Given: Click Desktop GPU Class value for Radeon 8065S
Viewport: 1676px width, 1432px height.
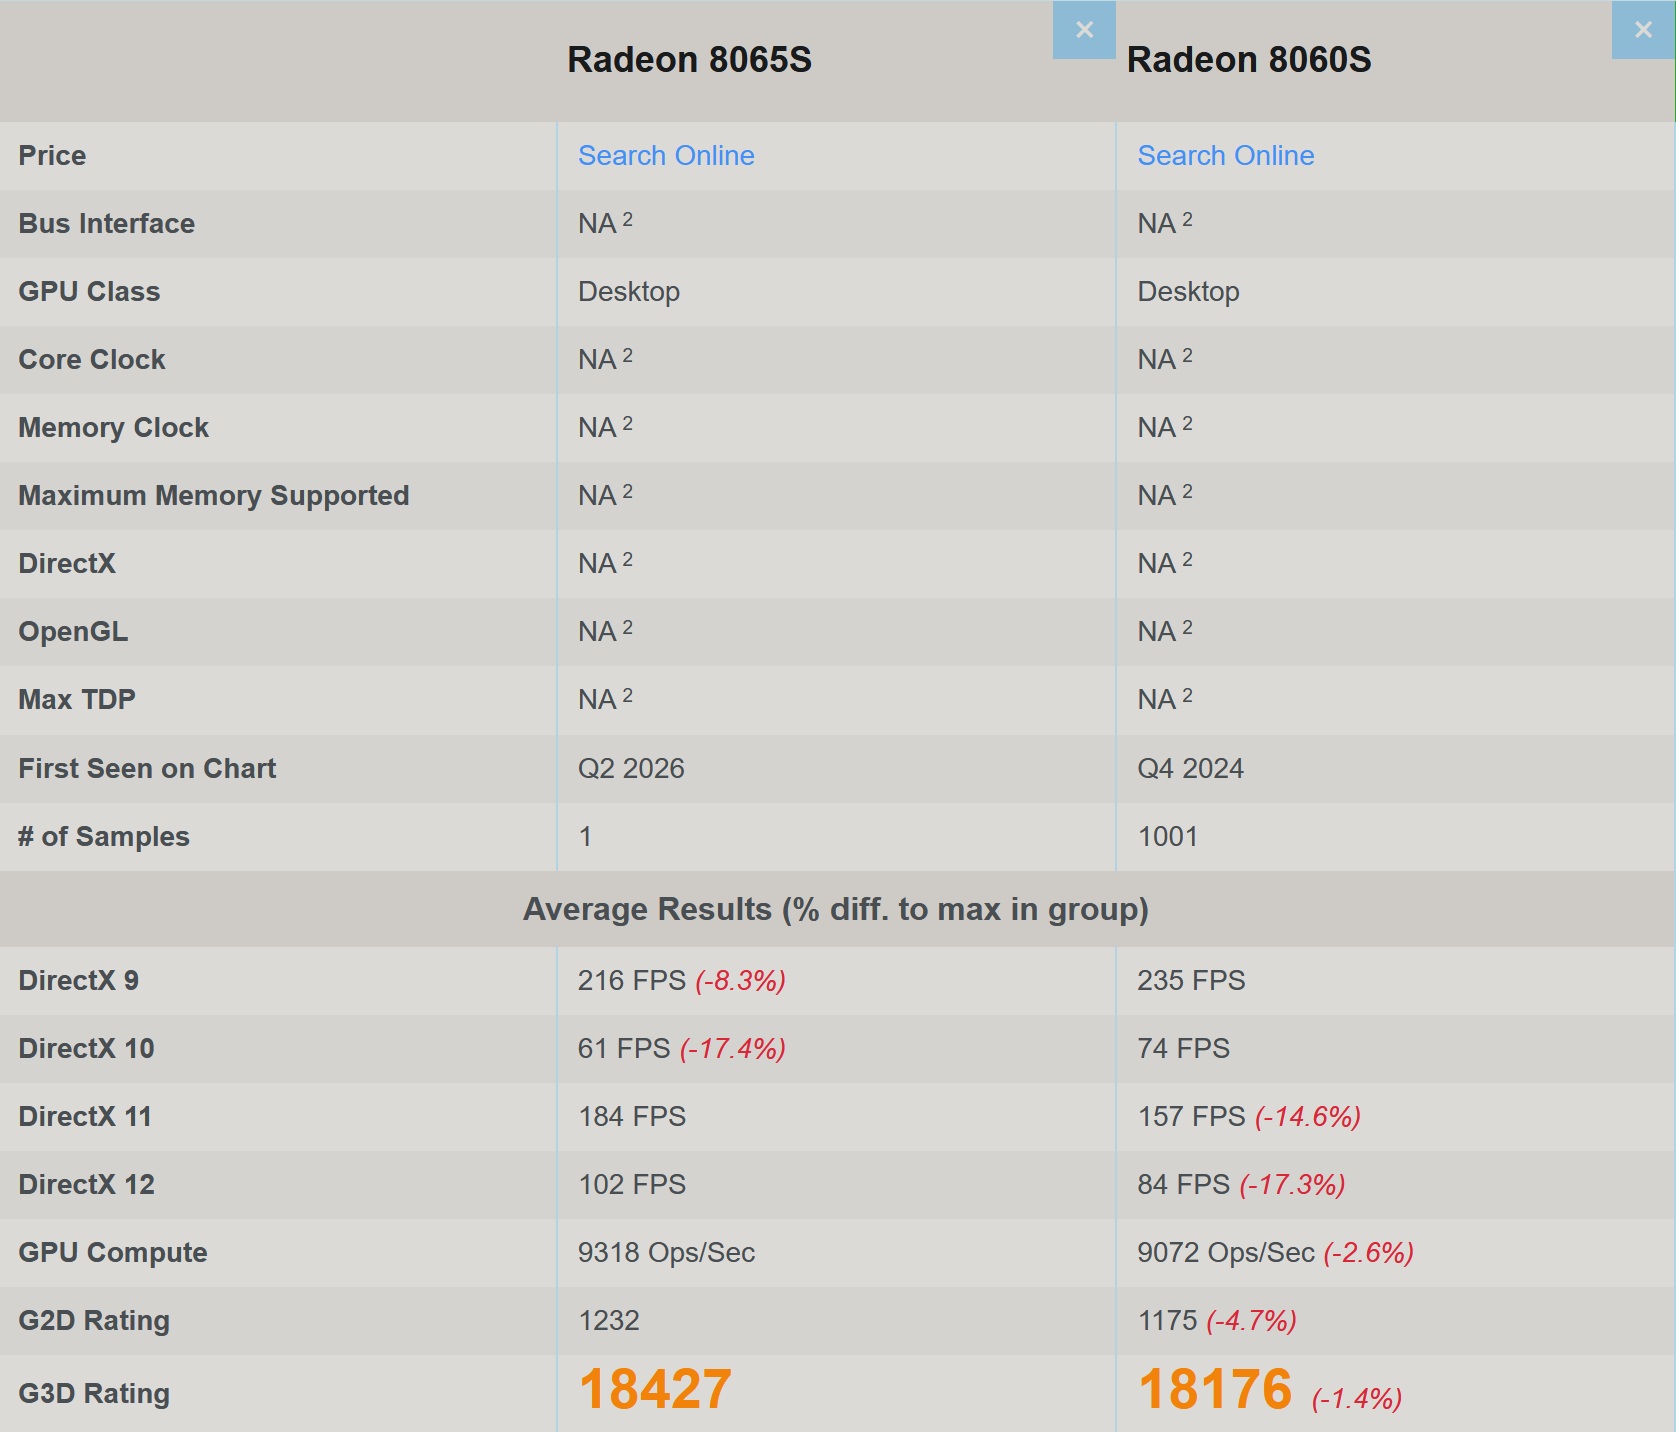Looking at the screenshot, I should [x=629, y=292].
